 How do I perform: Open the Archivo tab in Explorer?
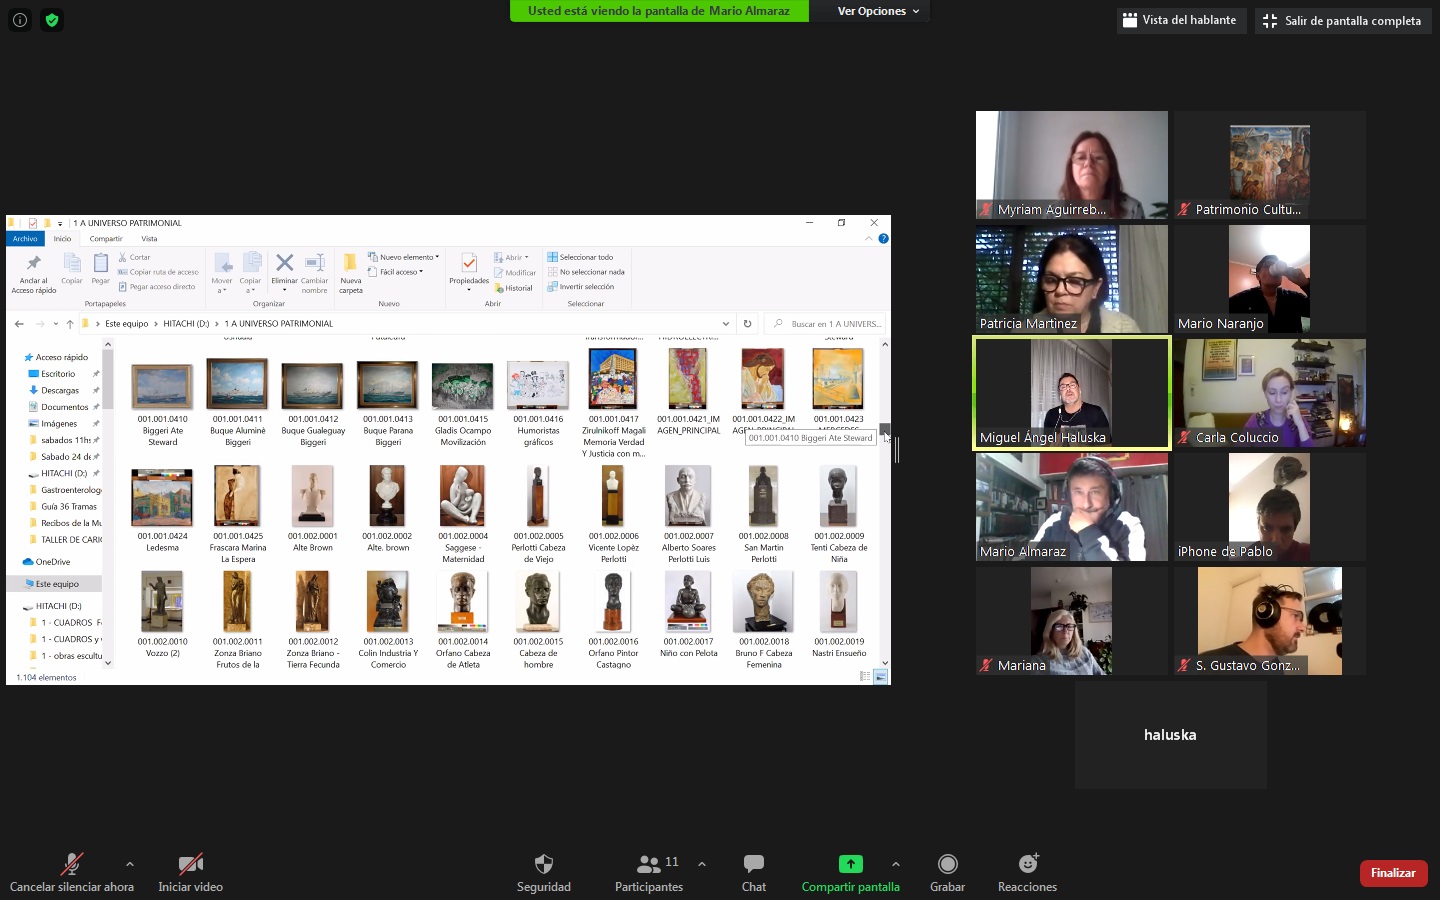click(x=25, y=239)
